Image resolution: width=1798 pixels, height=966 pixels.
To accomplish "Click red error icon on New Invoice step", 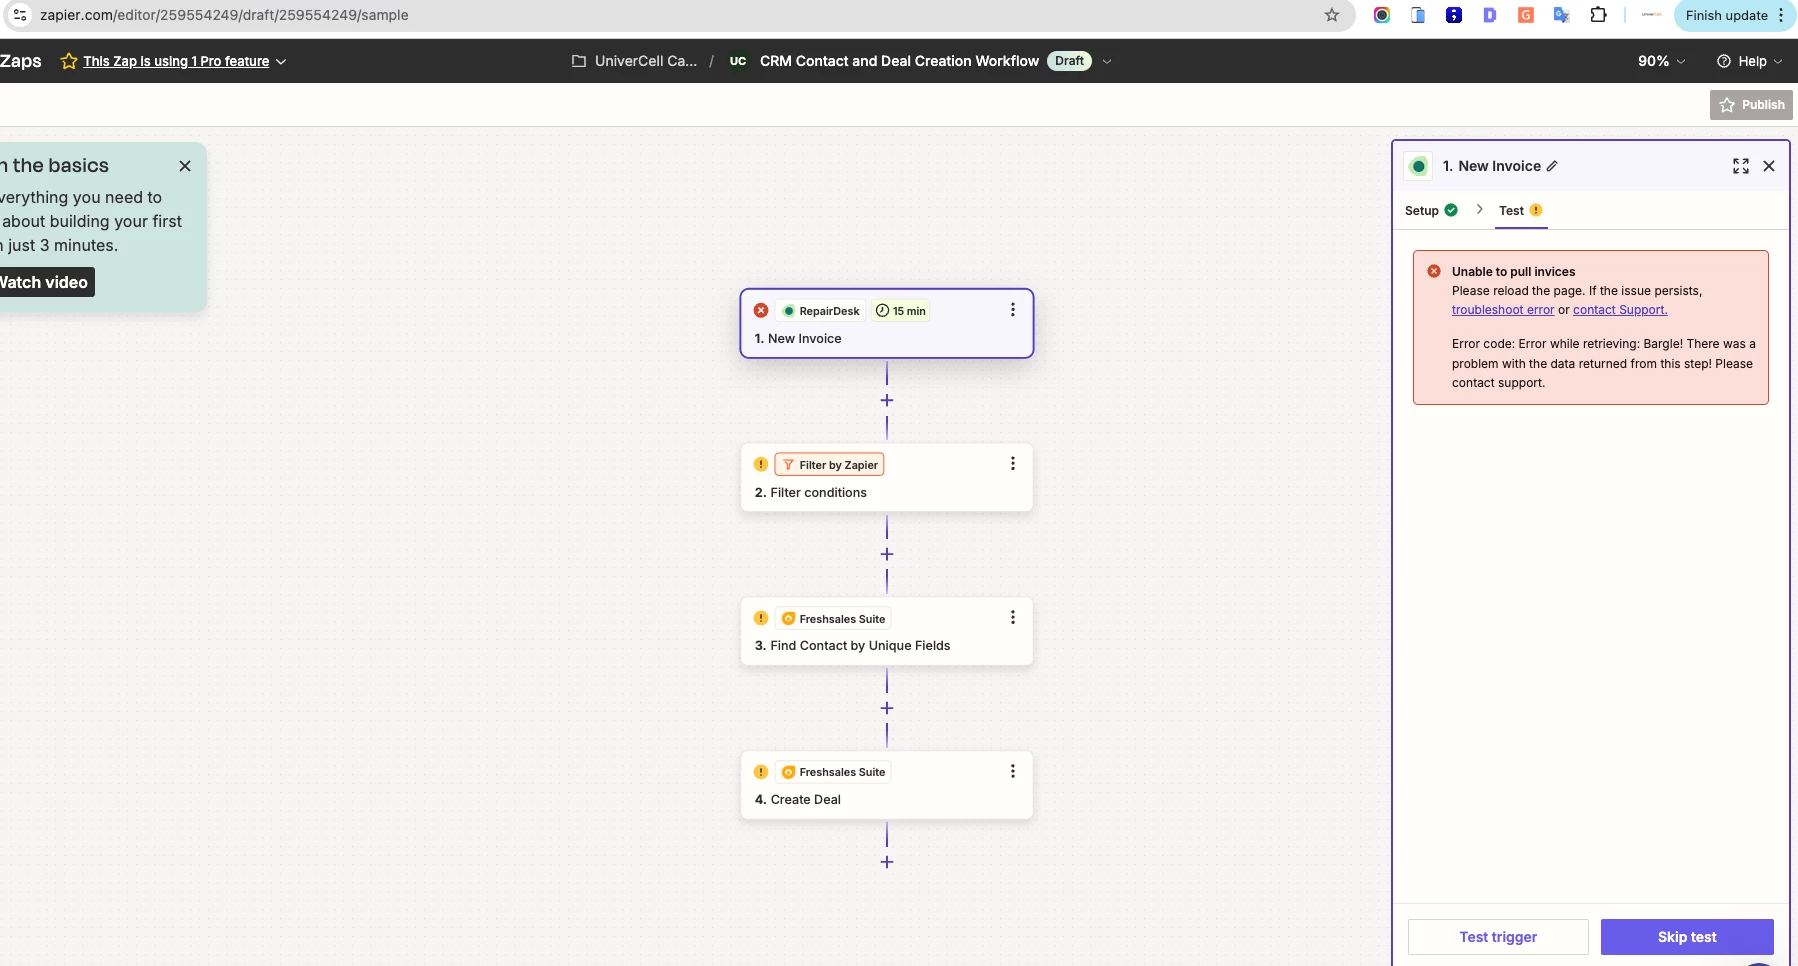I will [x=761, y=310].
